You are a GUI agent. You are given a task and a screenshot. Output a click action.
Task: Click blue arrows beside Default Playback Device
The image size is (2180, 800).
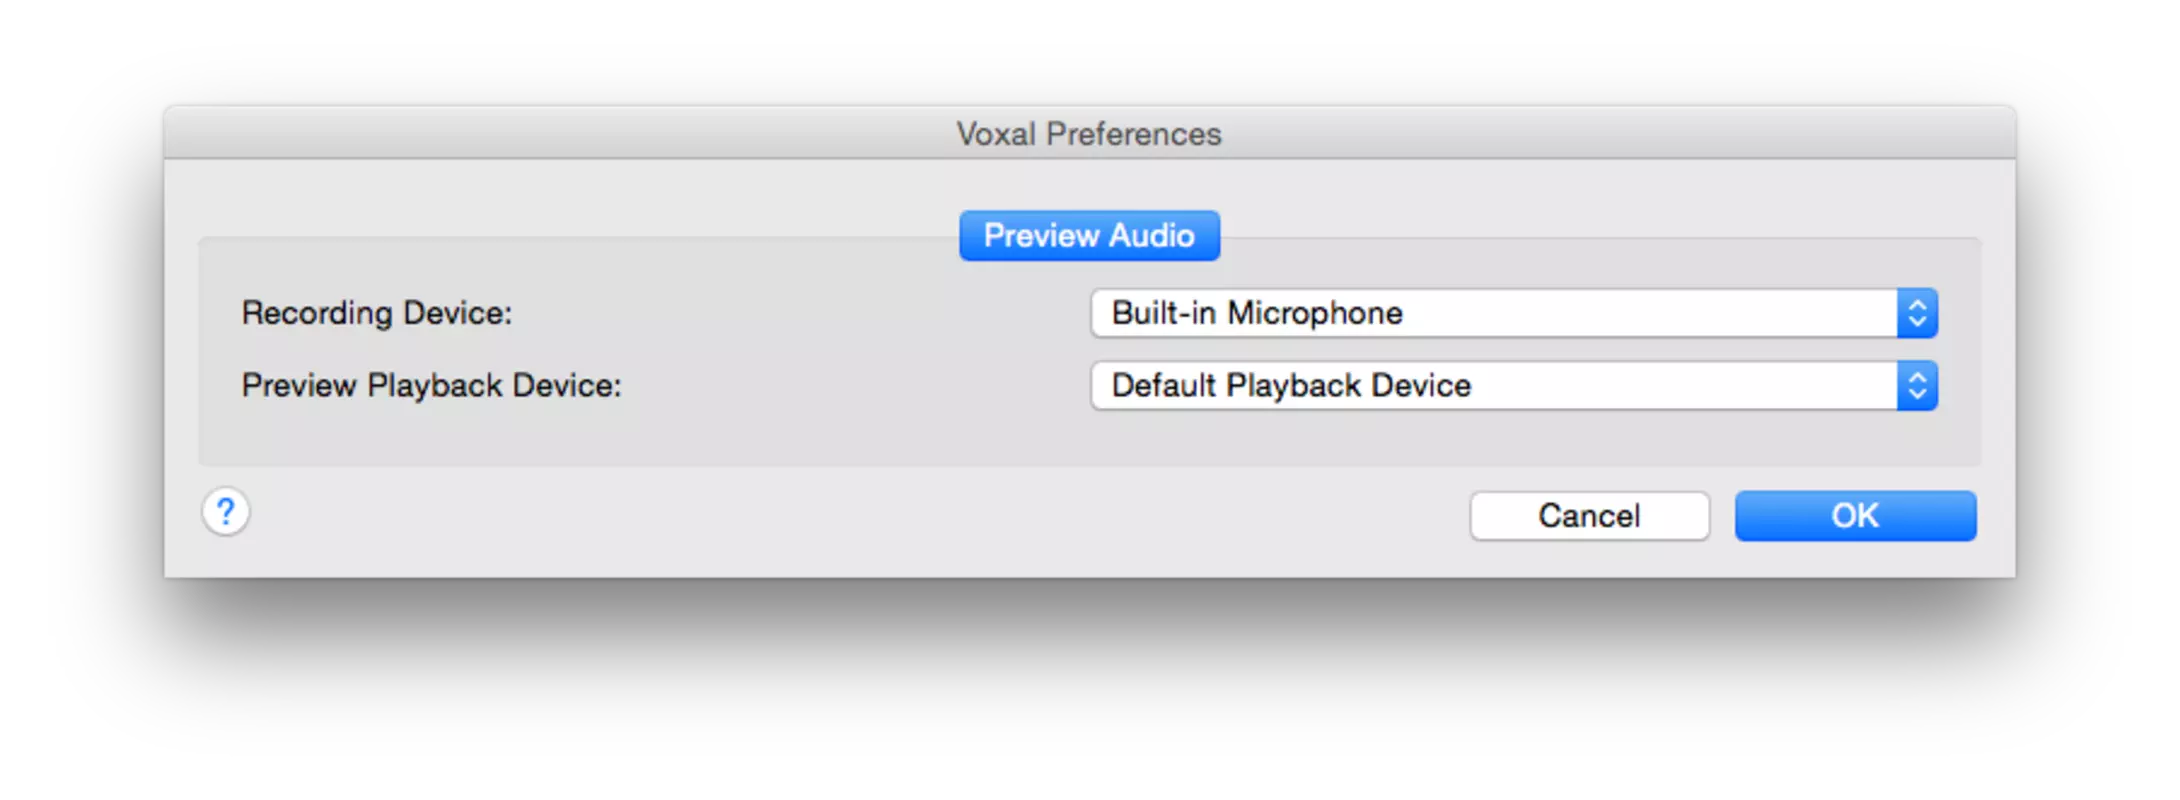[1917, 386]
